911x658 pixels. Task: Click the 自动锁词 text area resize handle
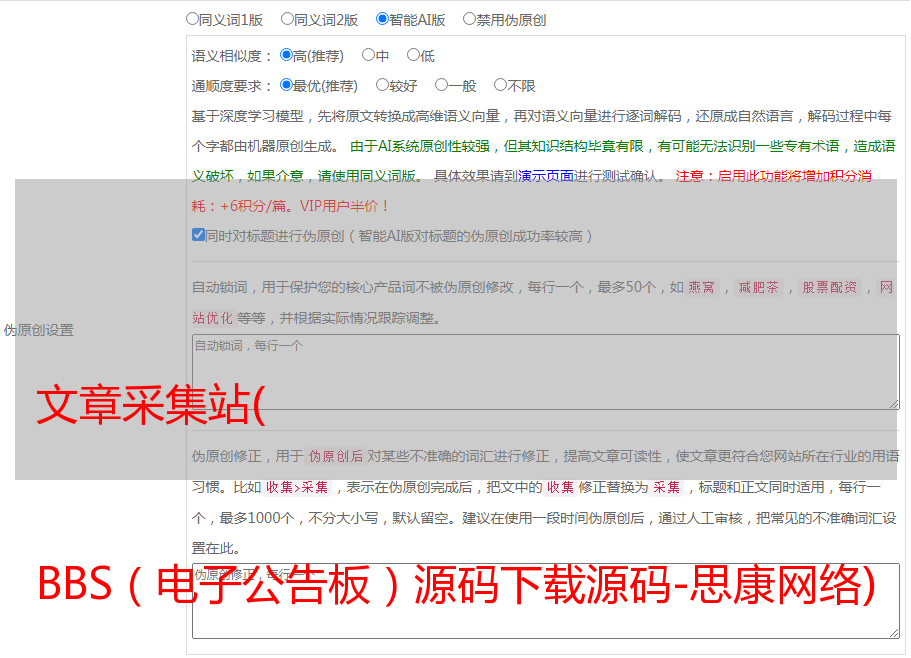[x=893, y=403]
